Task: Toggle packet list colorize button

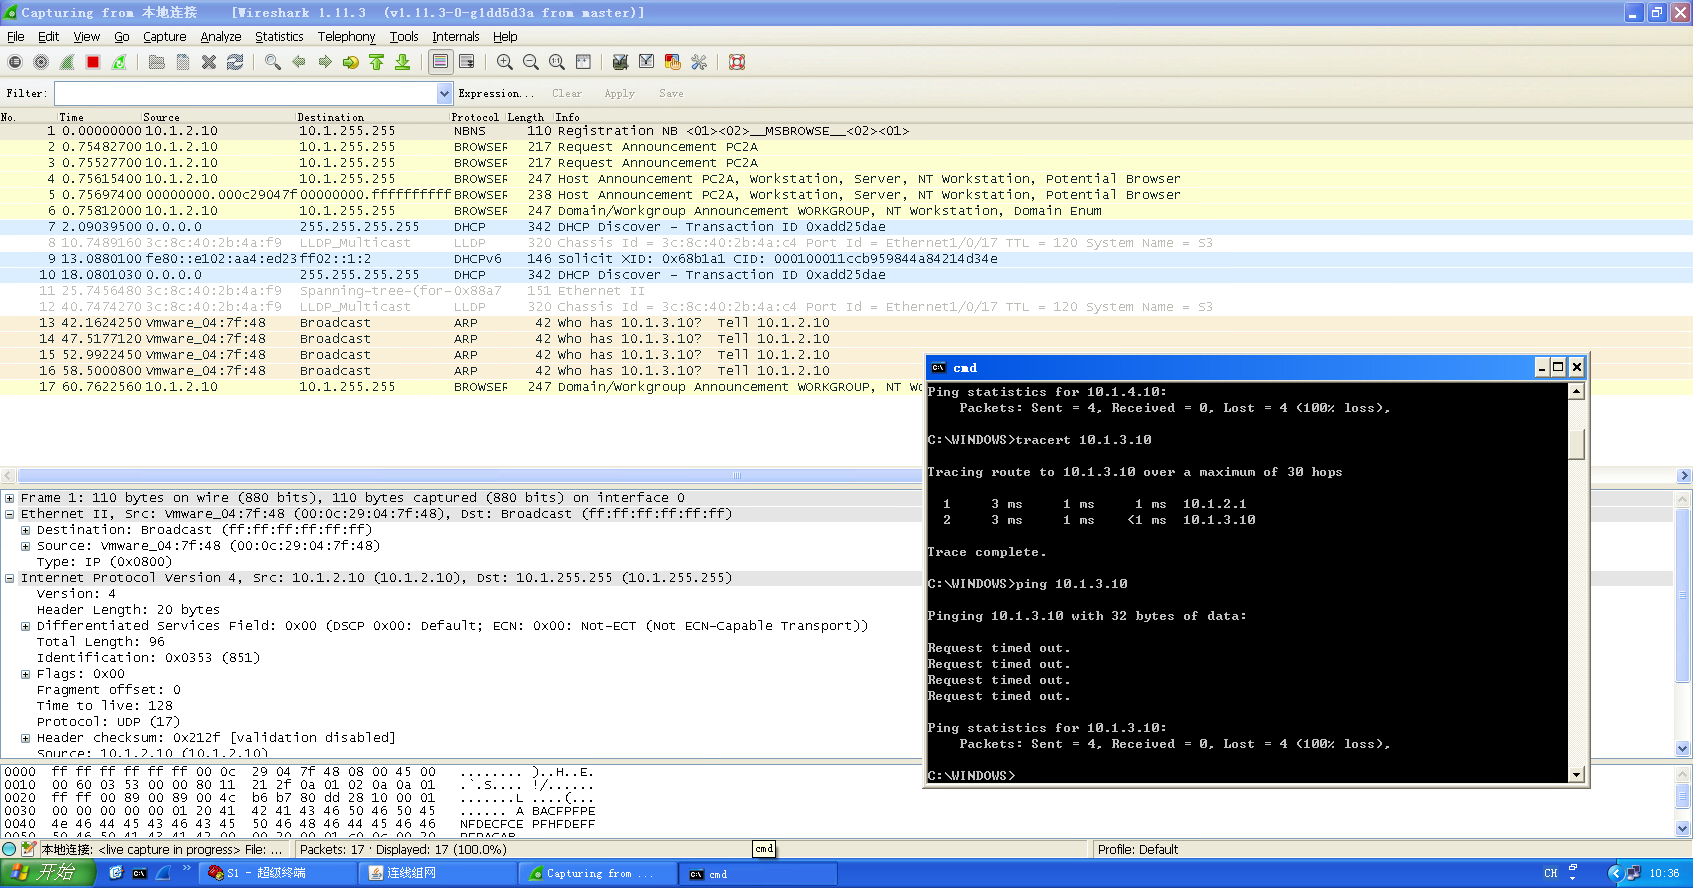Action: point(441,62)
